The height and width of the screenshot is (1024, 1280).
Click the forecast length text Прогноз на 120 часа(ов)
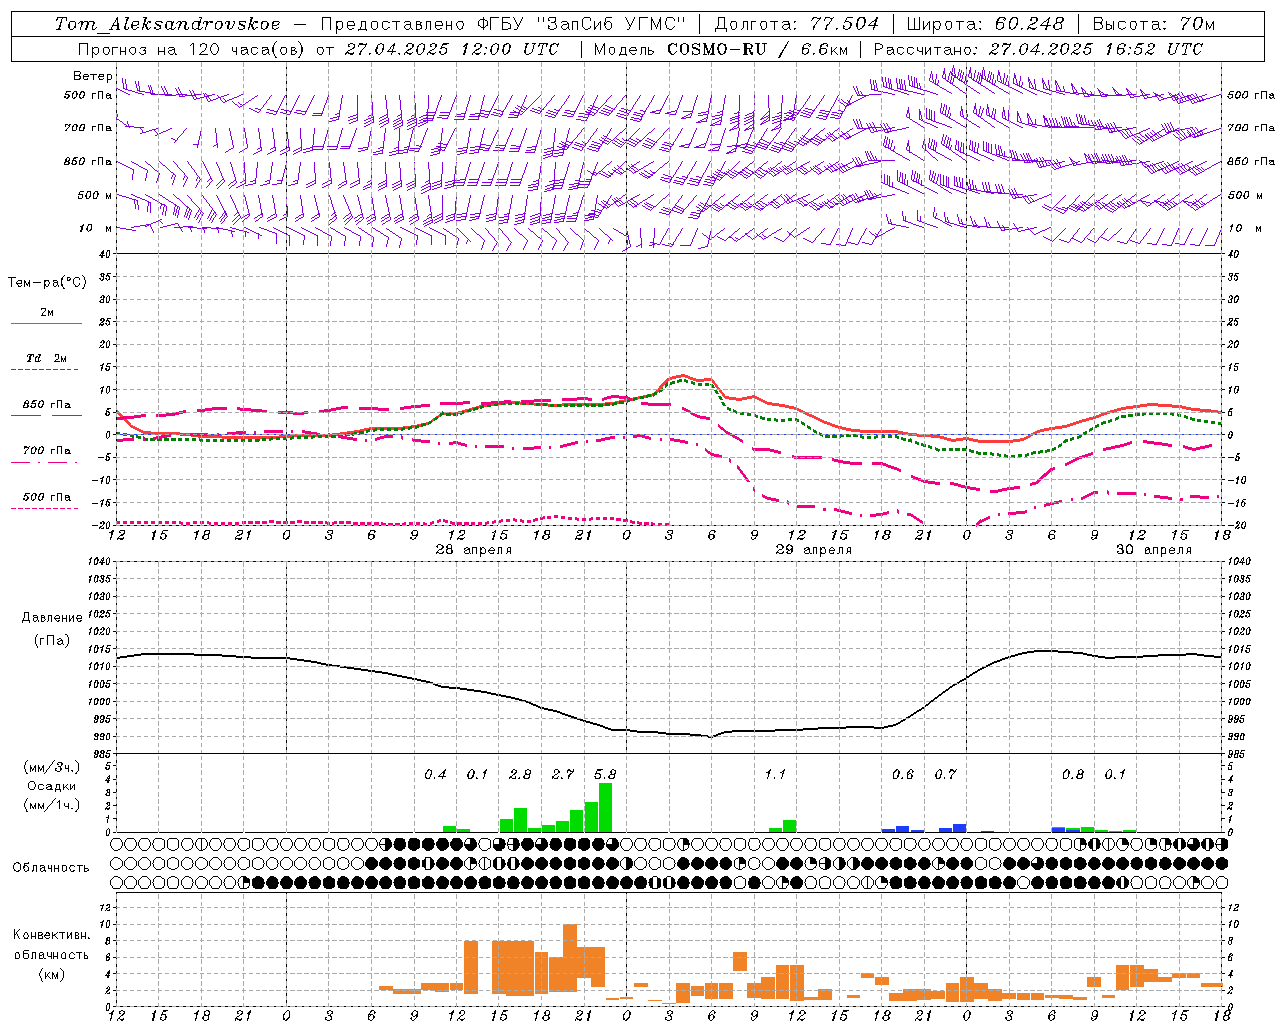[x=192, y=49]
